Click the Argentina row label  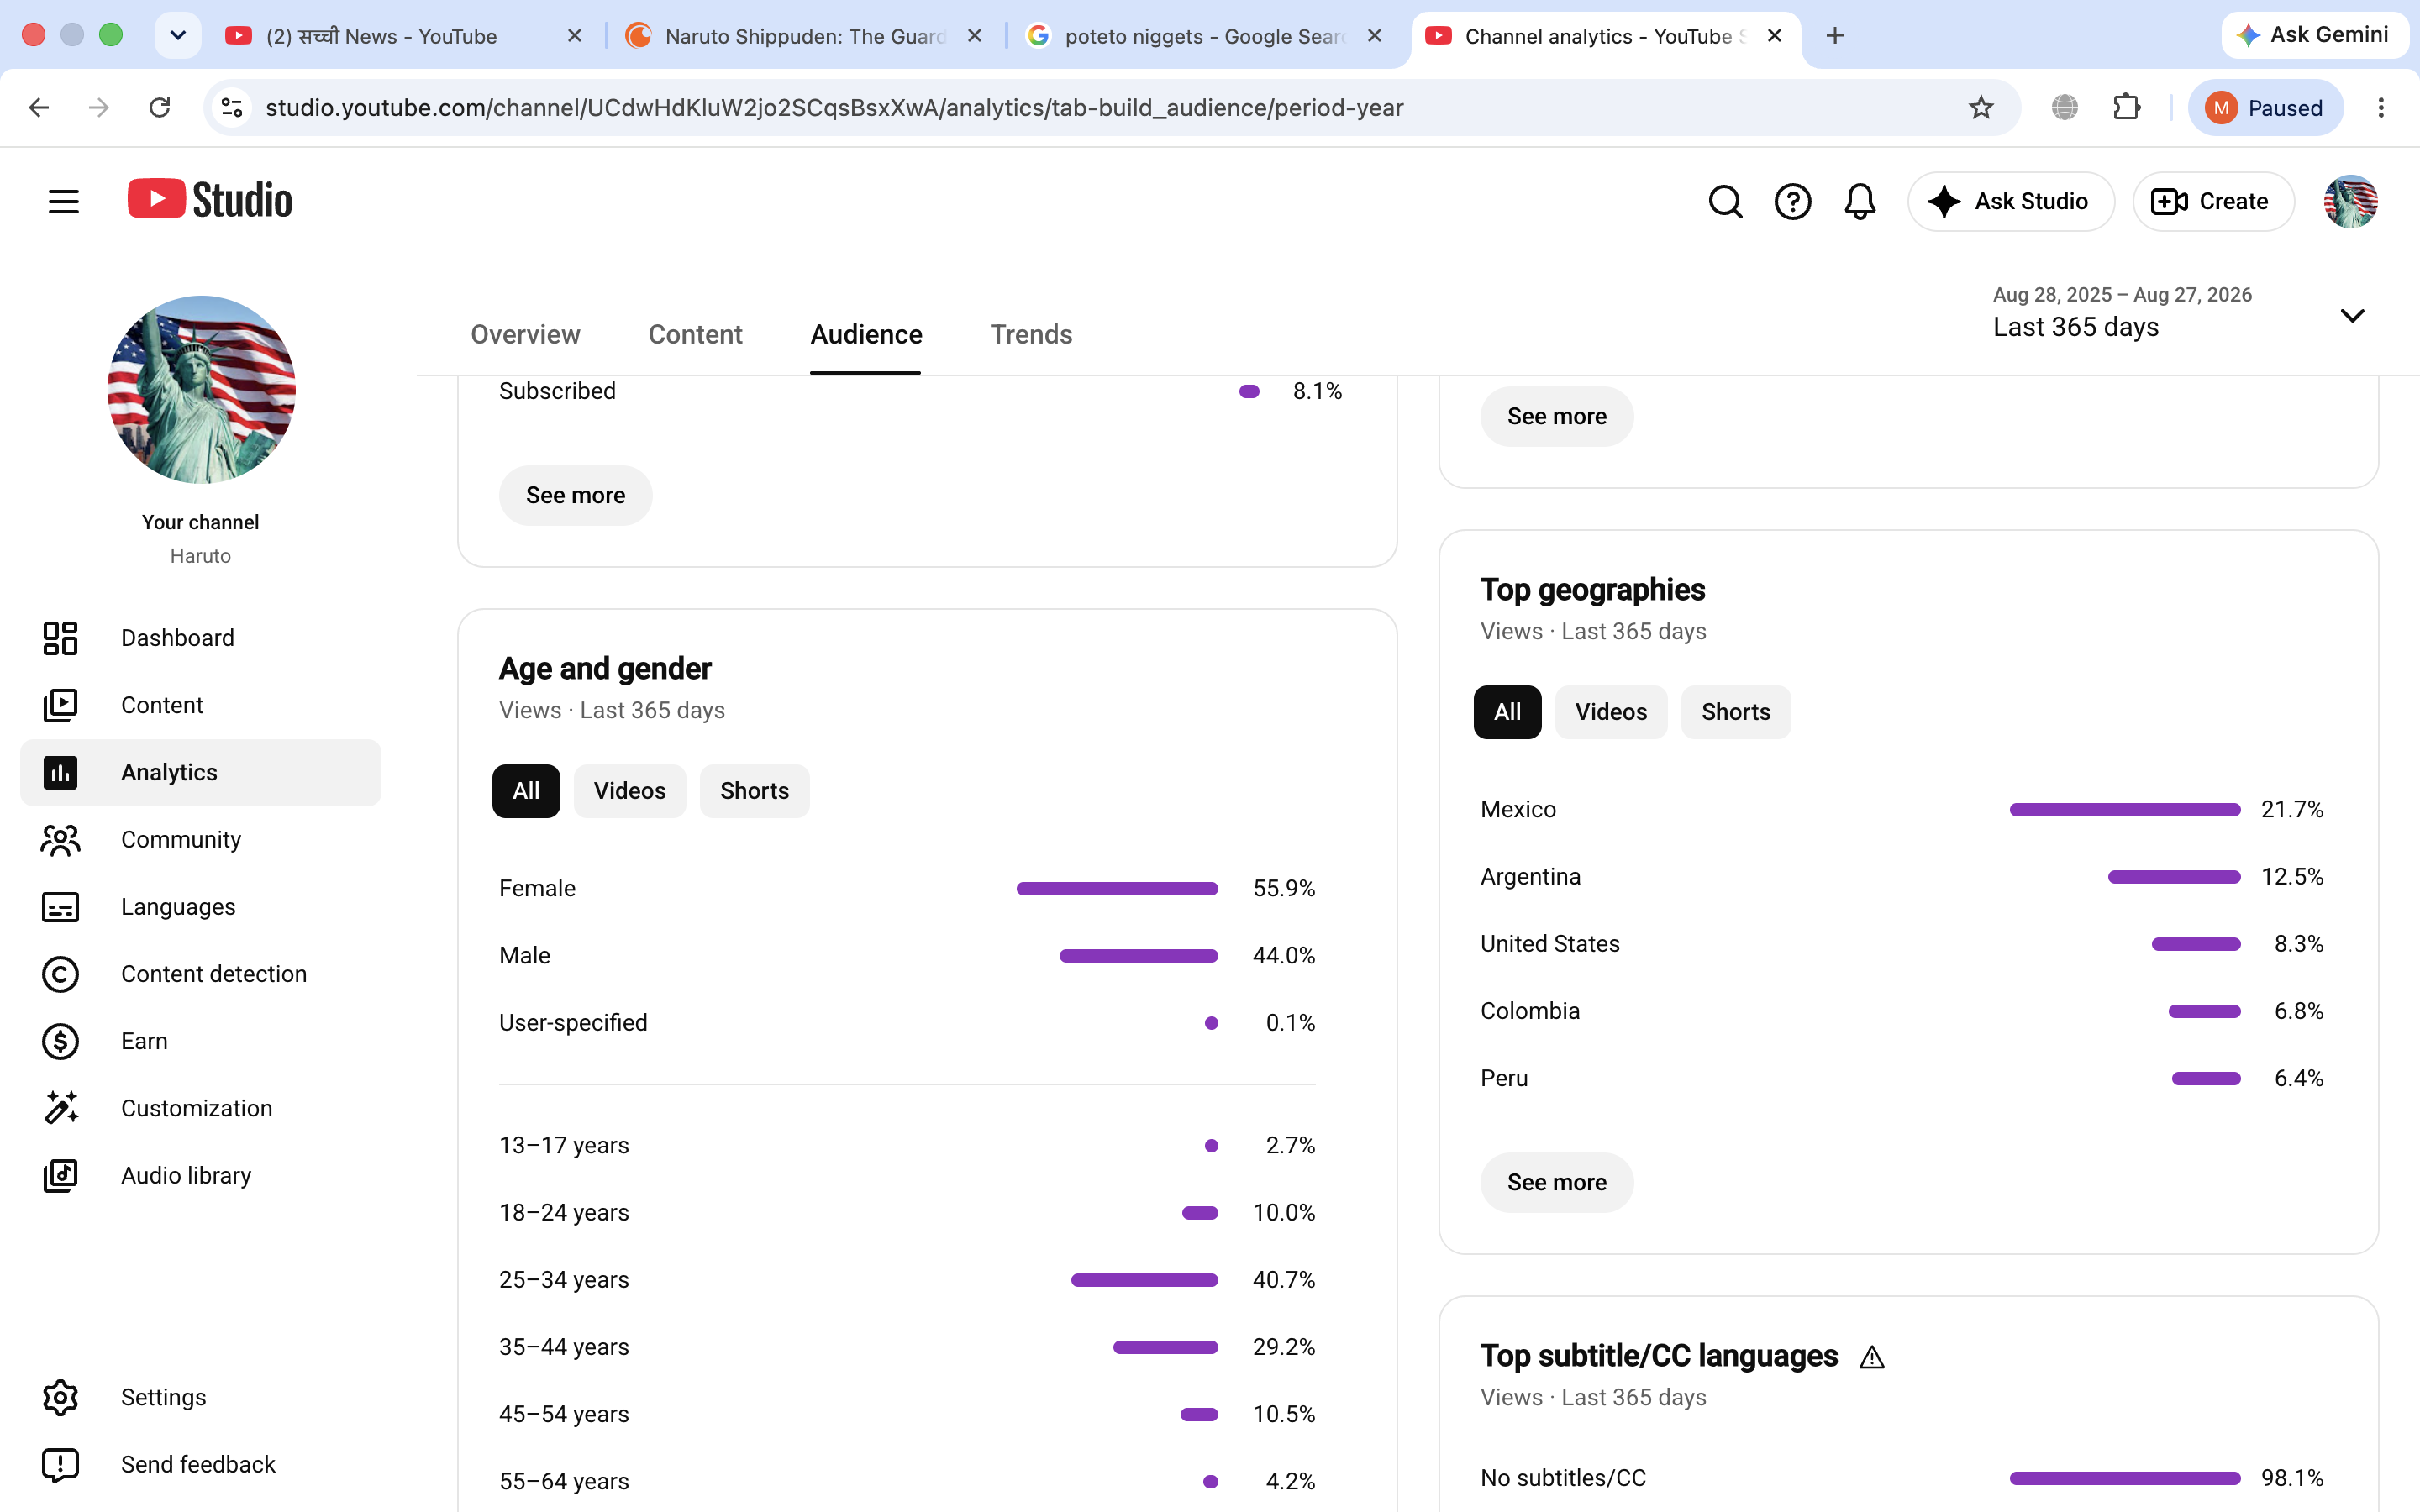click(1530, 876)
